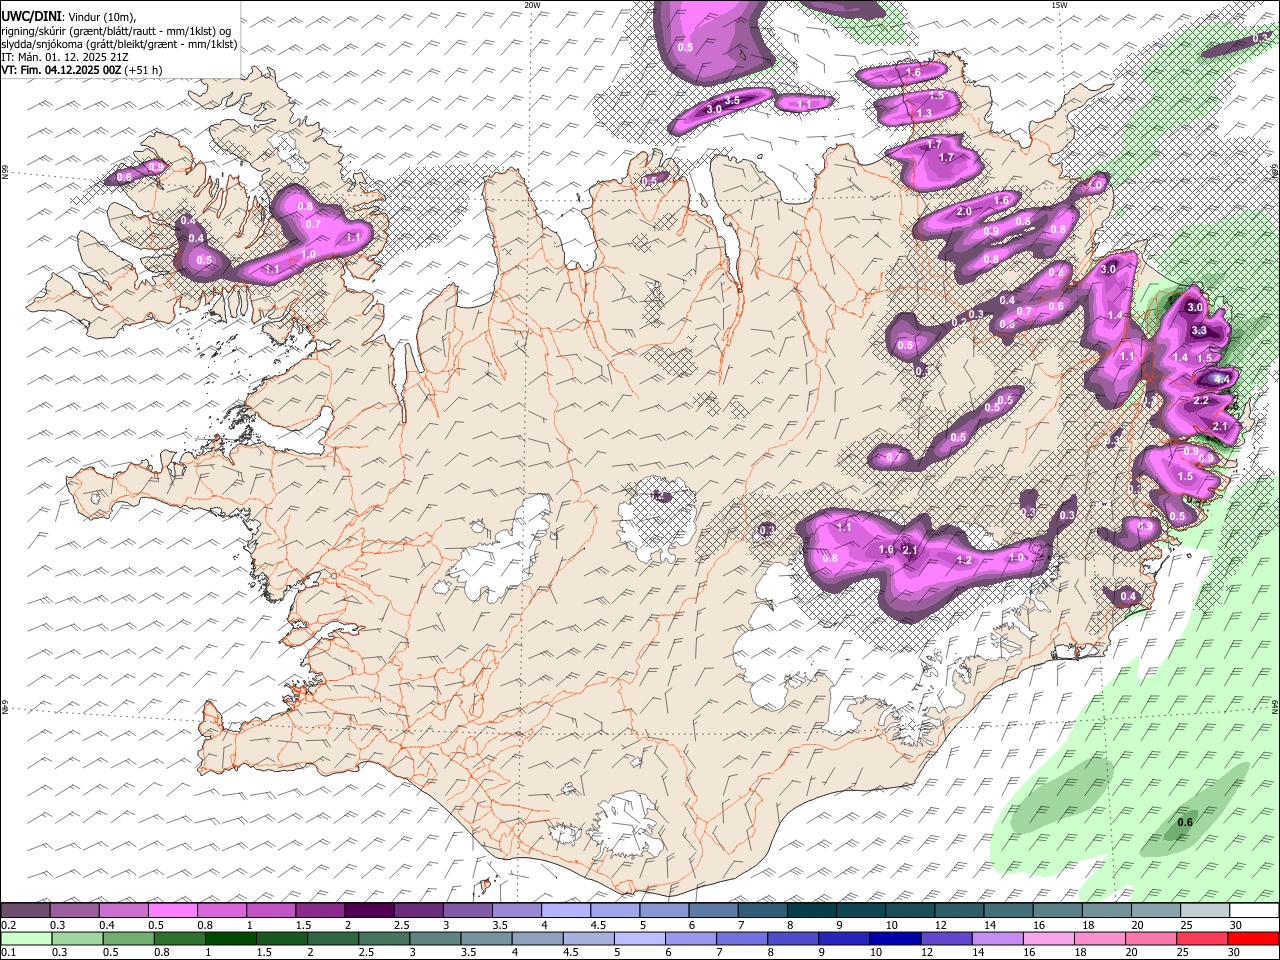Click the '30' label in the snow legend row
1280x960 pixels.
(x=1235, y=925)
